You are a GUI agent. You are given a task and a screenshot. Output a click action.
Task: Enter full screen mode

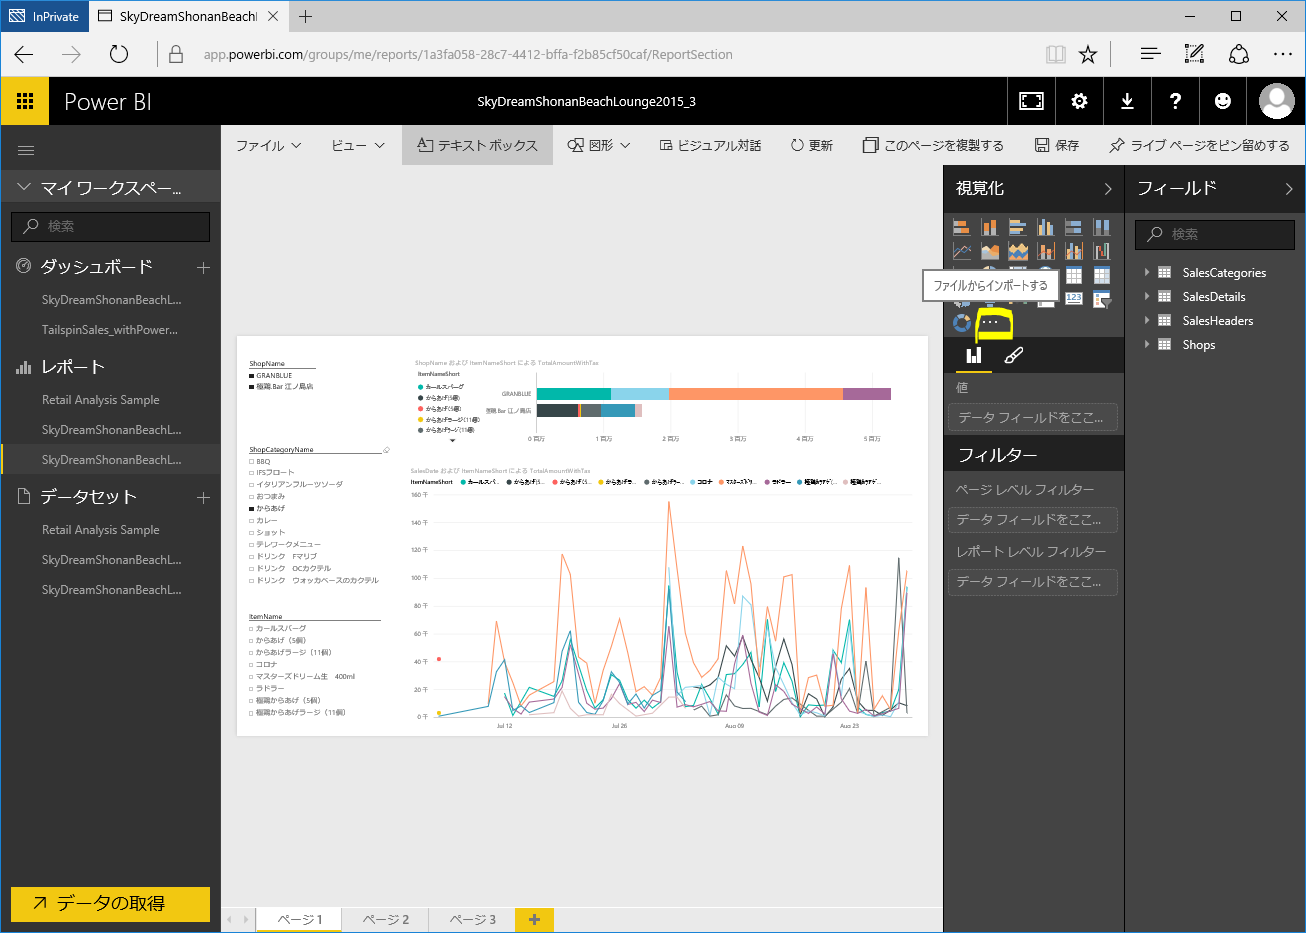[x=1031, y=101]
